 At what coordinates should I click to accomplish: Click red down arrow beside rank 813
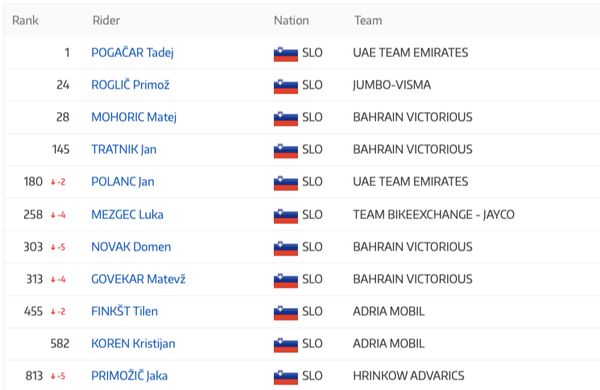(53, 377)
